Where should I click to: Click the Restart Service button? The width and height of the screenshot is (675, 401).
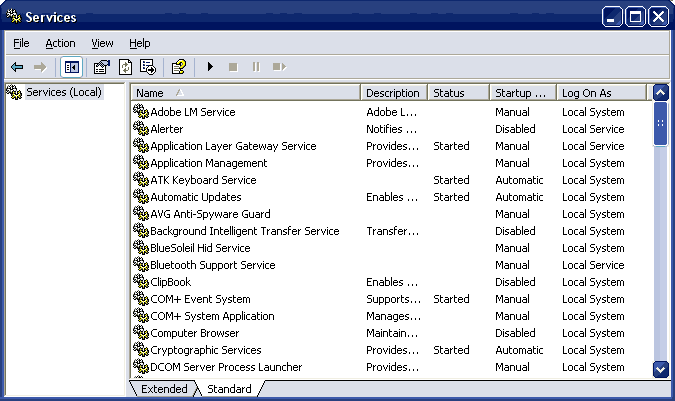pos(279,67)
